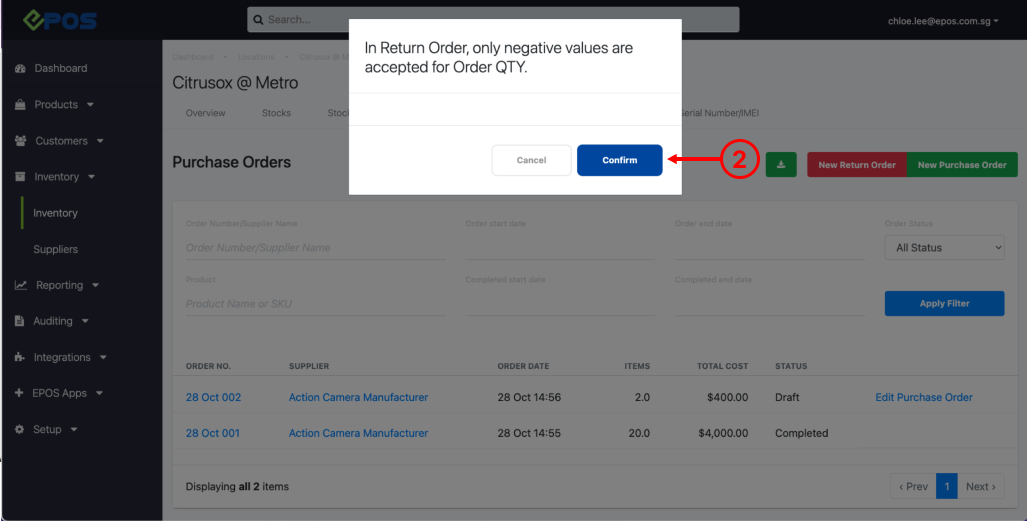Click the Next pagination button
Viewport: 1027px width, 521px height.
tap(980, 486)
